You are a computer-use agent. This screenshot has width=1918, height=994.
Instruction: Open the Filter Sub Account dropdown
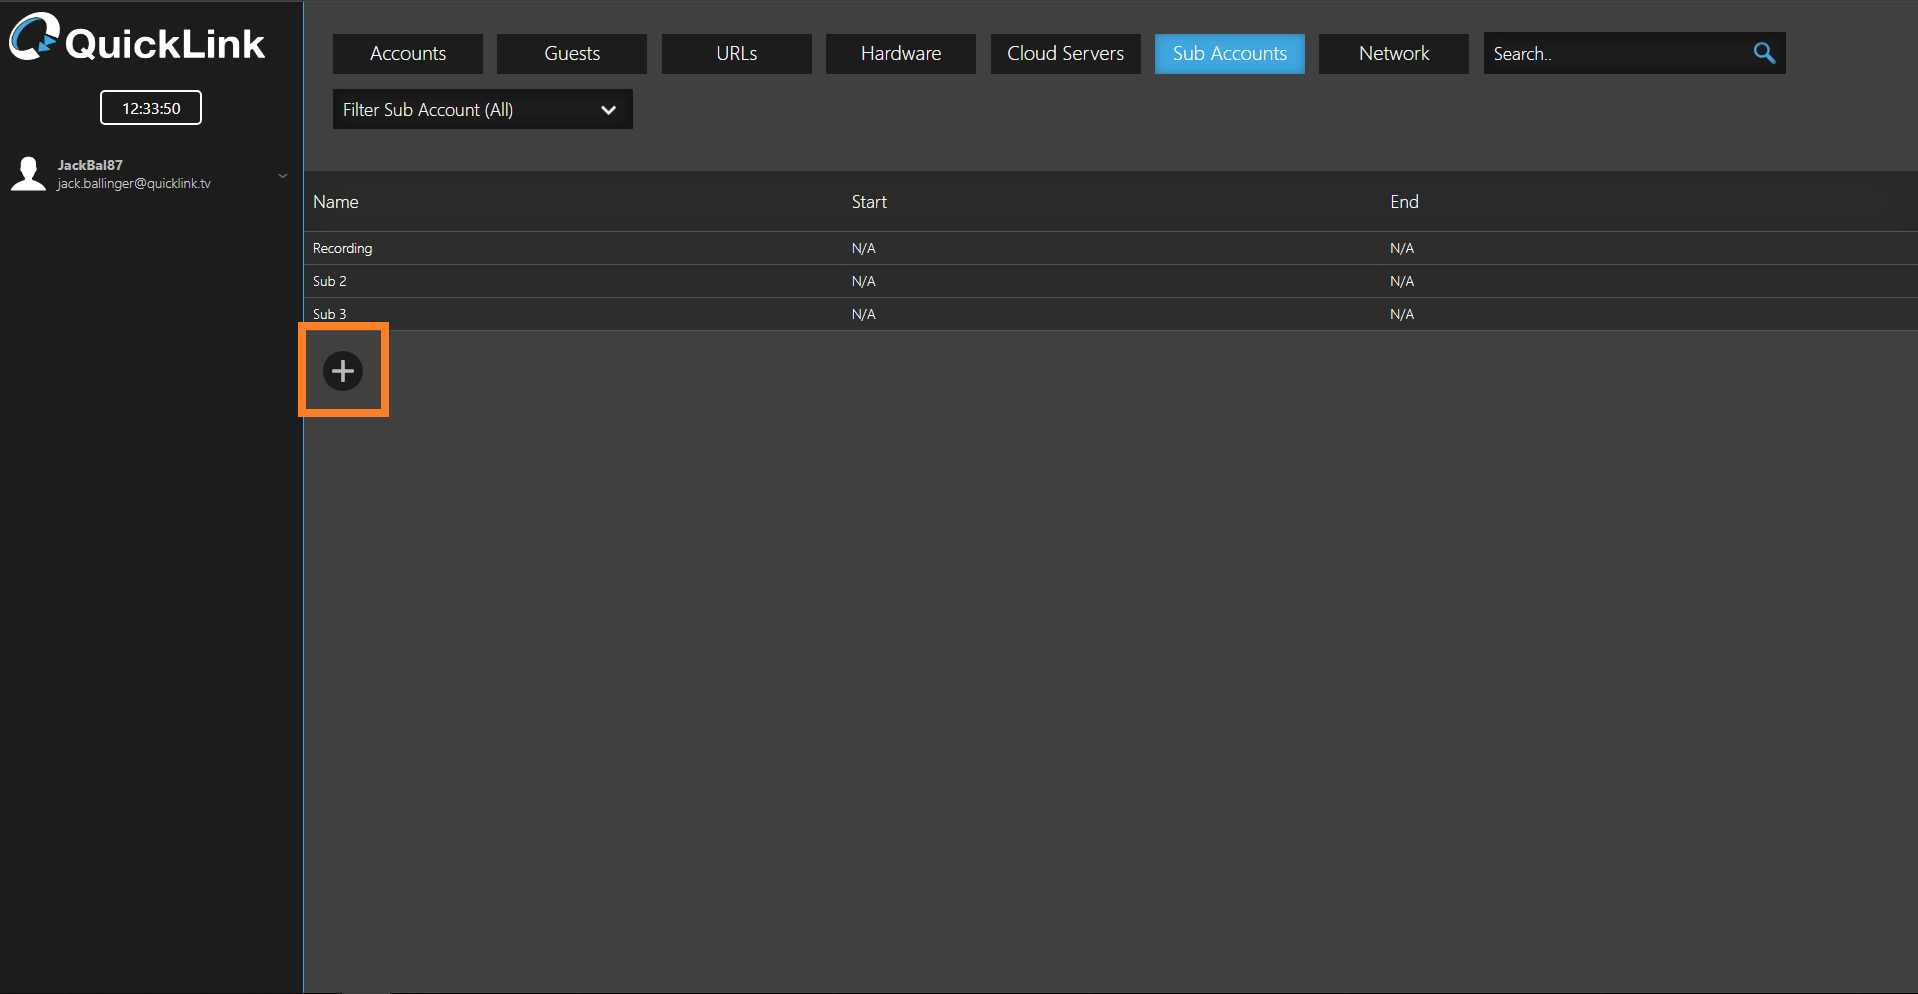tap(482, 110)
